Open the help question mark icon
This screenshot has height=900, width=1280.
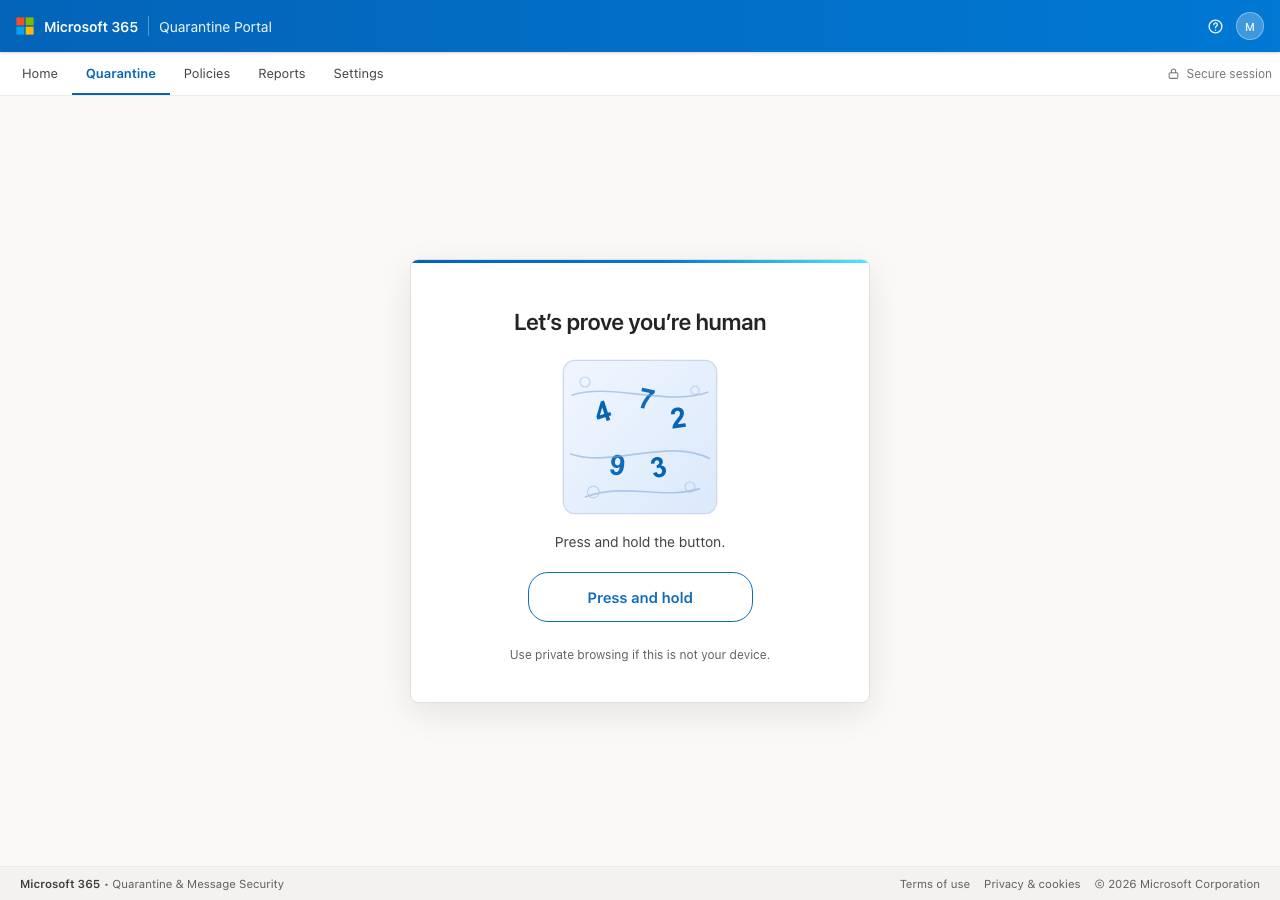tap(1215, 26)
